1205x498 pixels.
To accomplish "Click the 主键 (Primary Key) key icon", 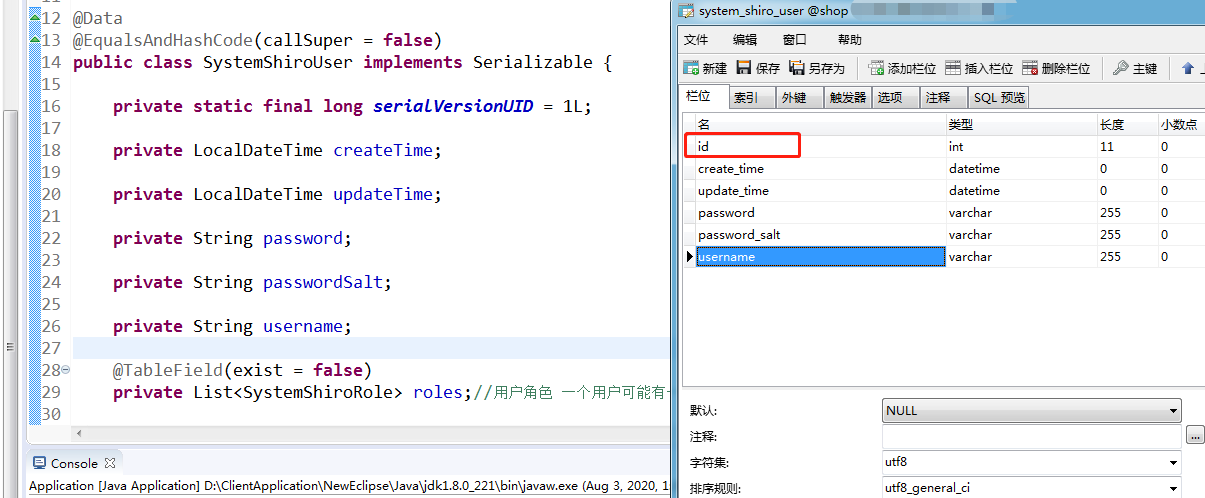I will pyautogui.click(x=1121, y=68).
